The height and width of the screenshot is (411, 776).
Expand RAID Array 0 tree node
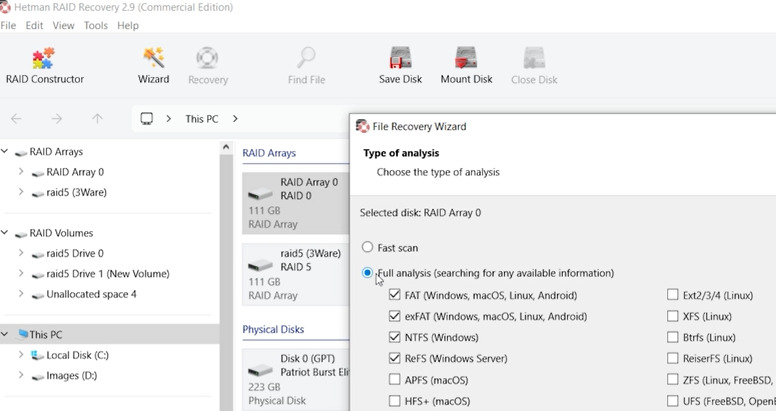[x=21, y=172]
